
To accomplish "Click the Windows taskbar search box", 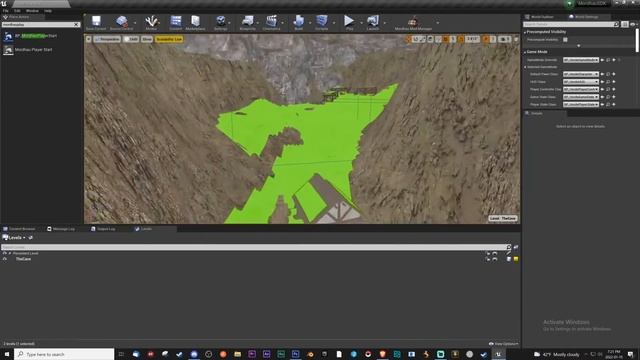I will click(64, 354).
